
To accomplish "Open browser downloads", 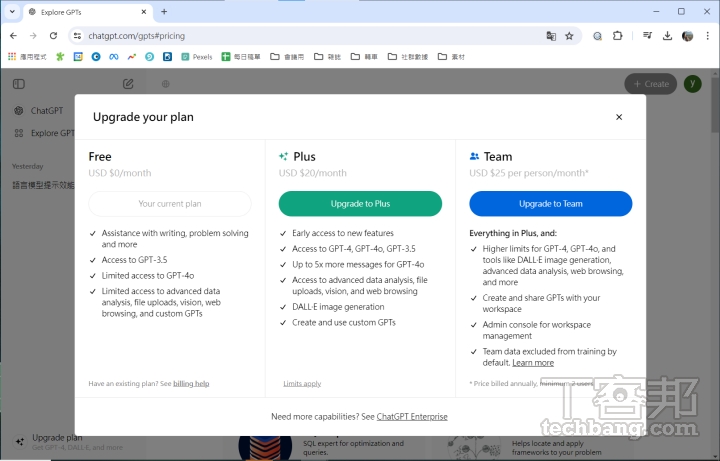I will point(667,36).
